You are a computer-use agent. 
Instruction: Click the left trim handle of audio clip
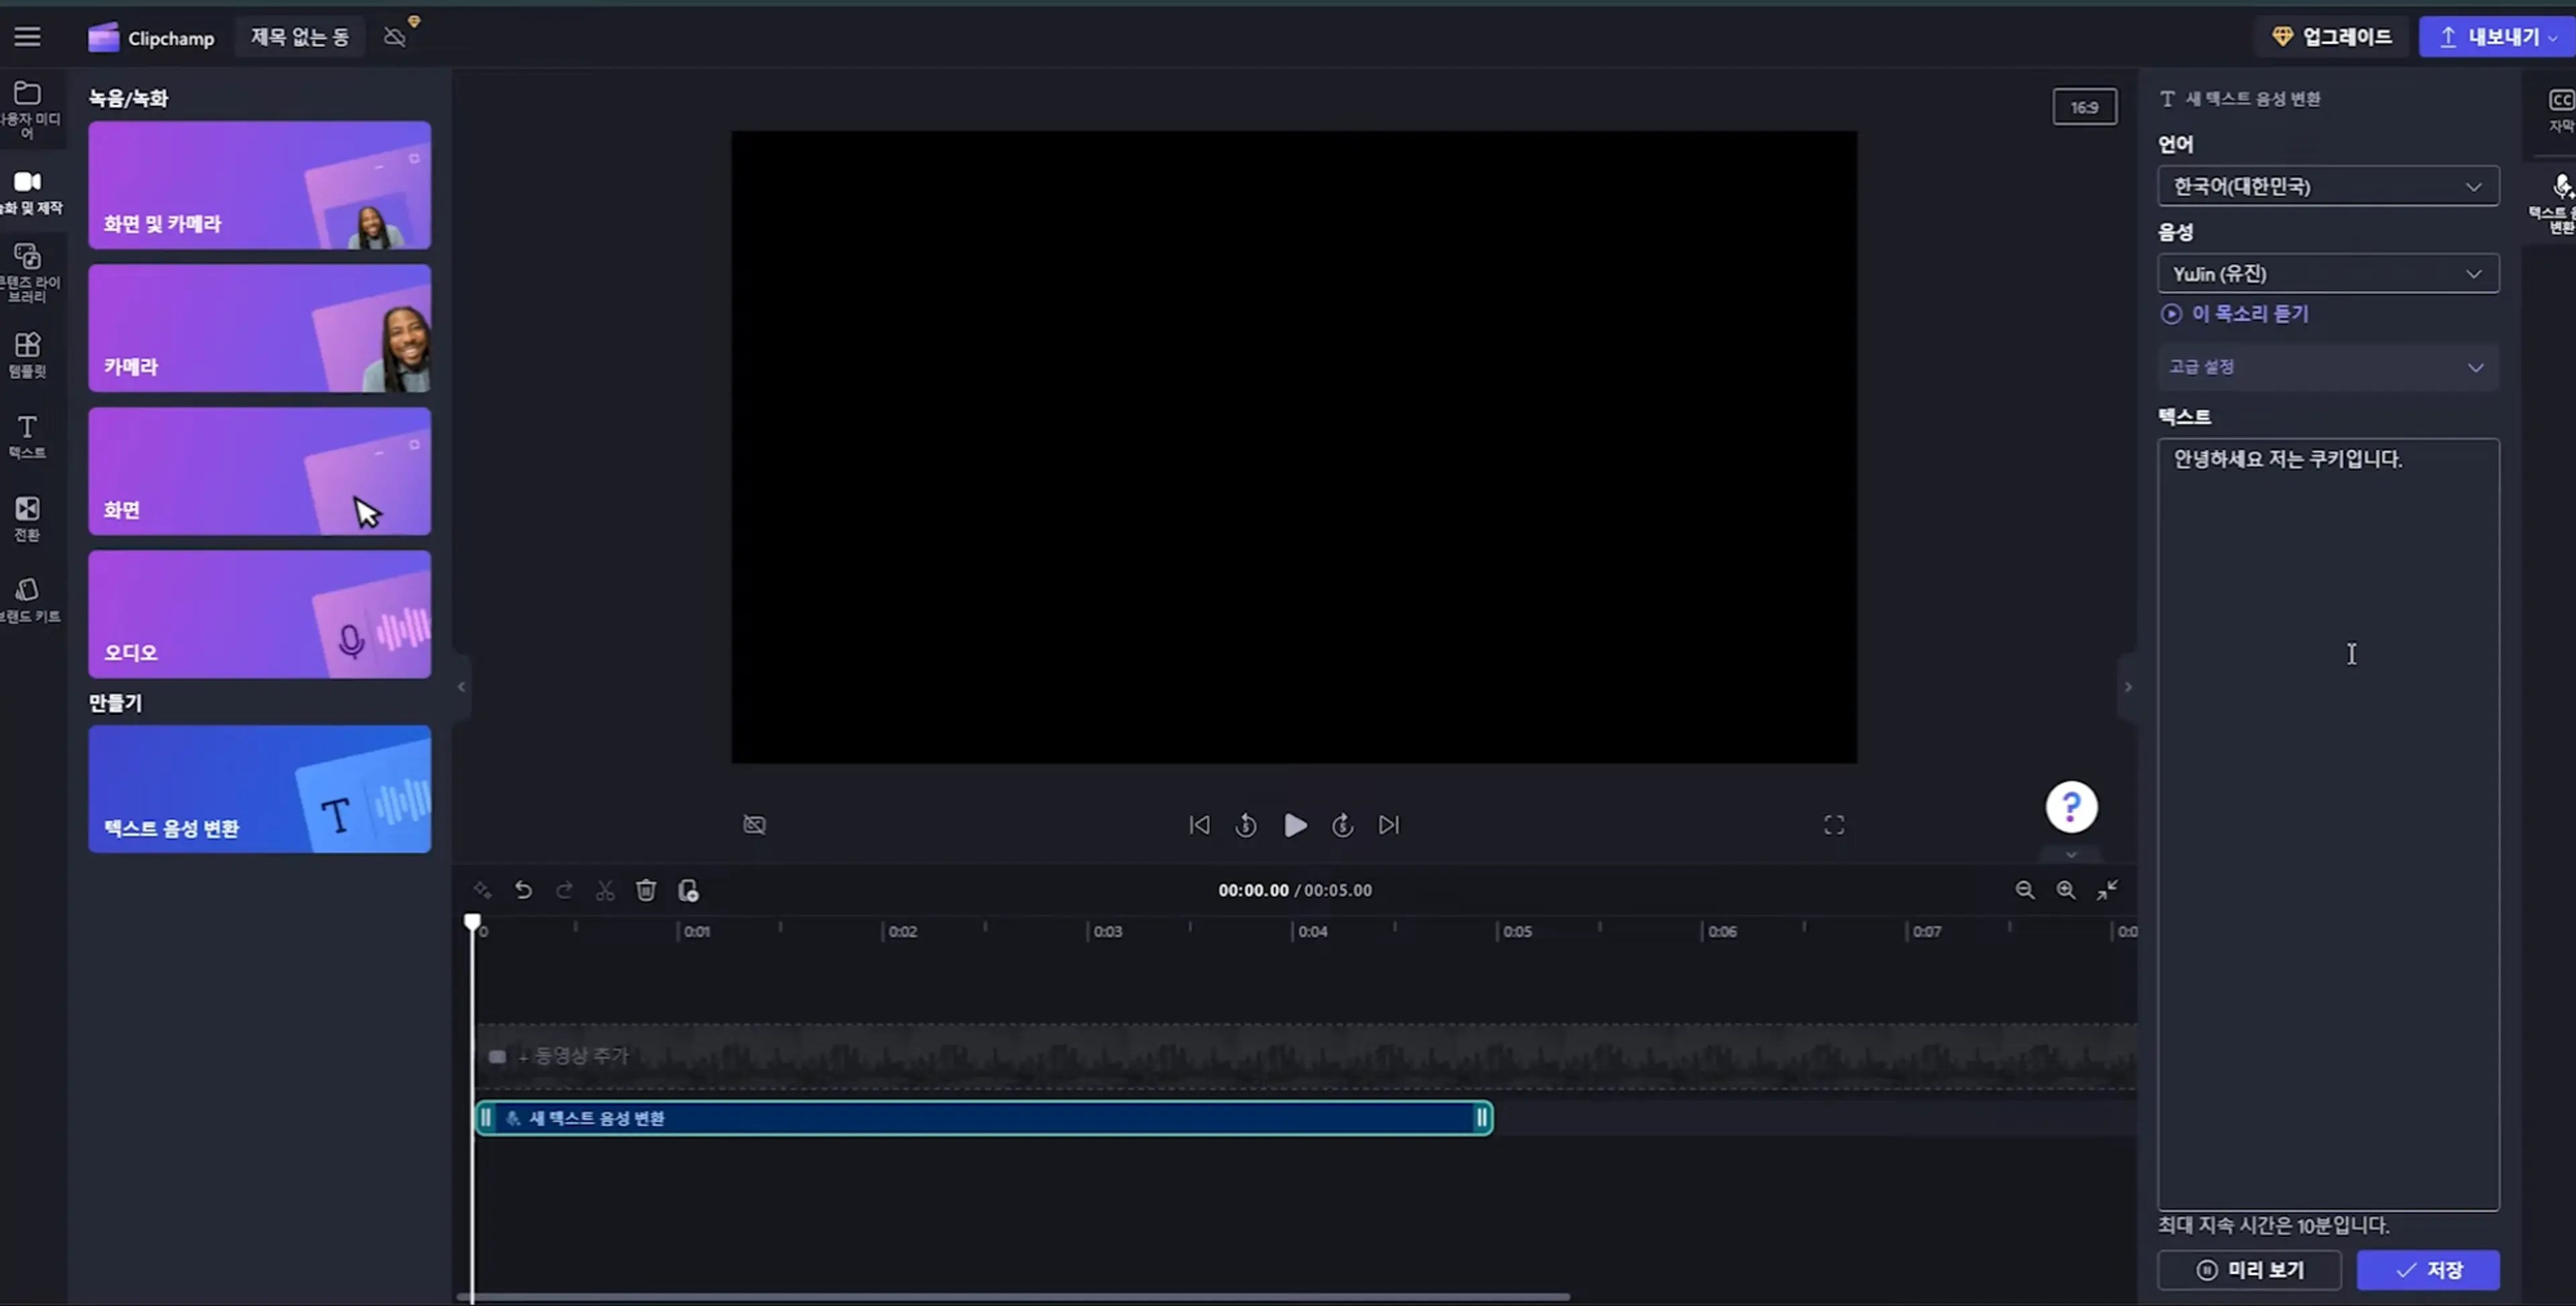click(486, 1118)
